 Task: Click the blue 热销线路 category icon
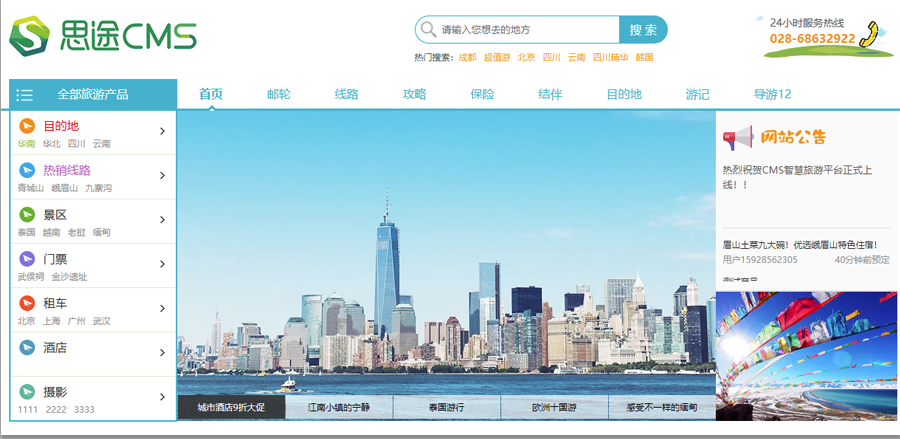coord(27,171)
